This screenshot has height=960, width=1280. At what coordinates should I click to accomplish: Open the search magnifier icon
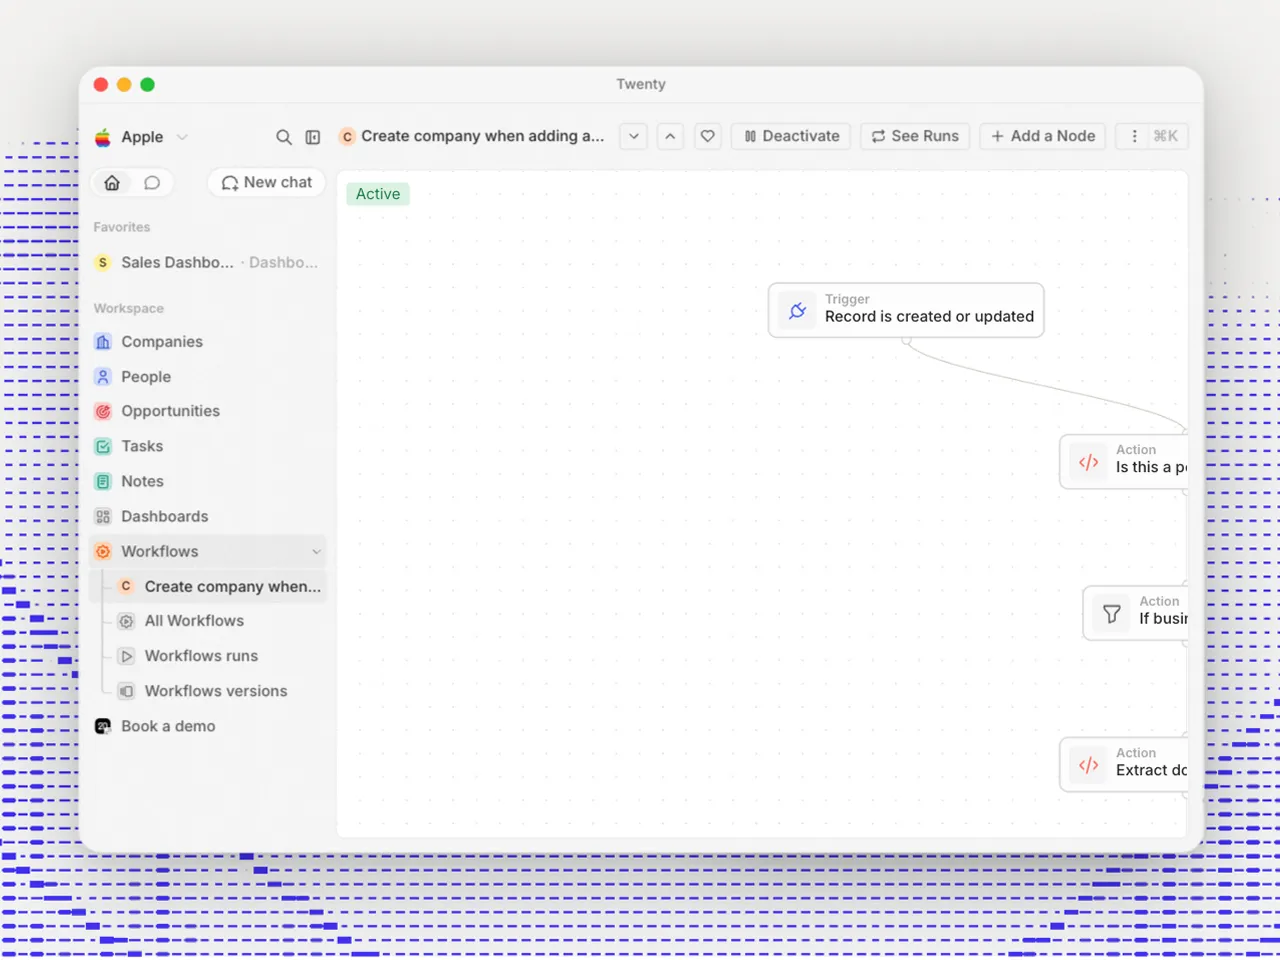pyautogui.click(x=284, y=137)
